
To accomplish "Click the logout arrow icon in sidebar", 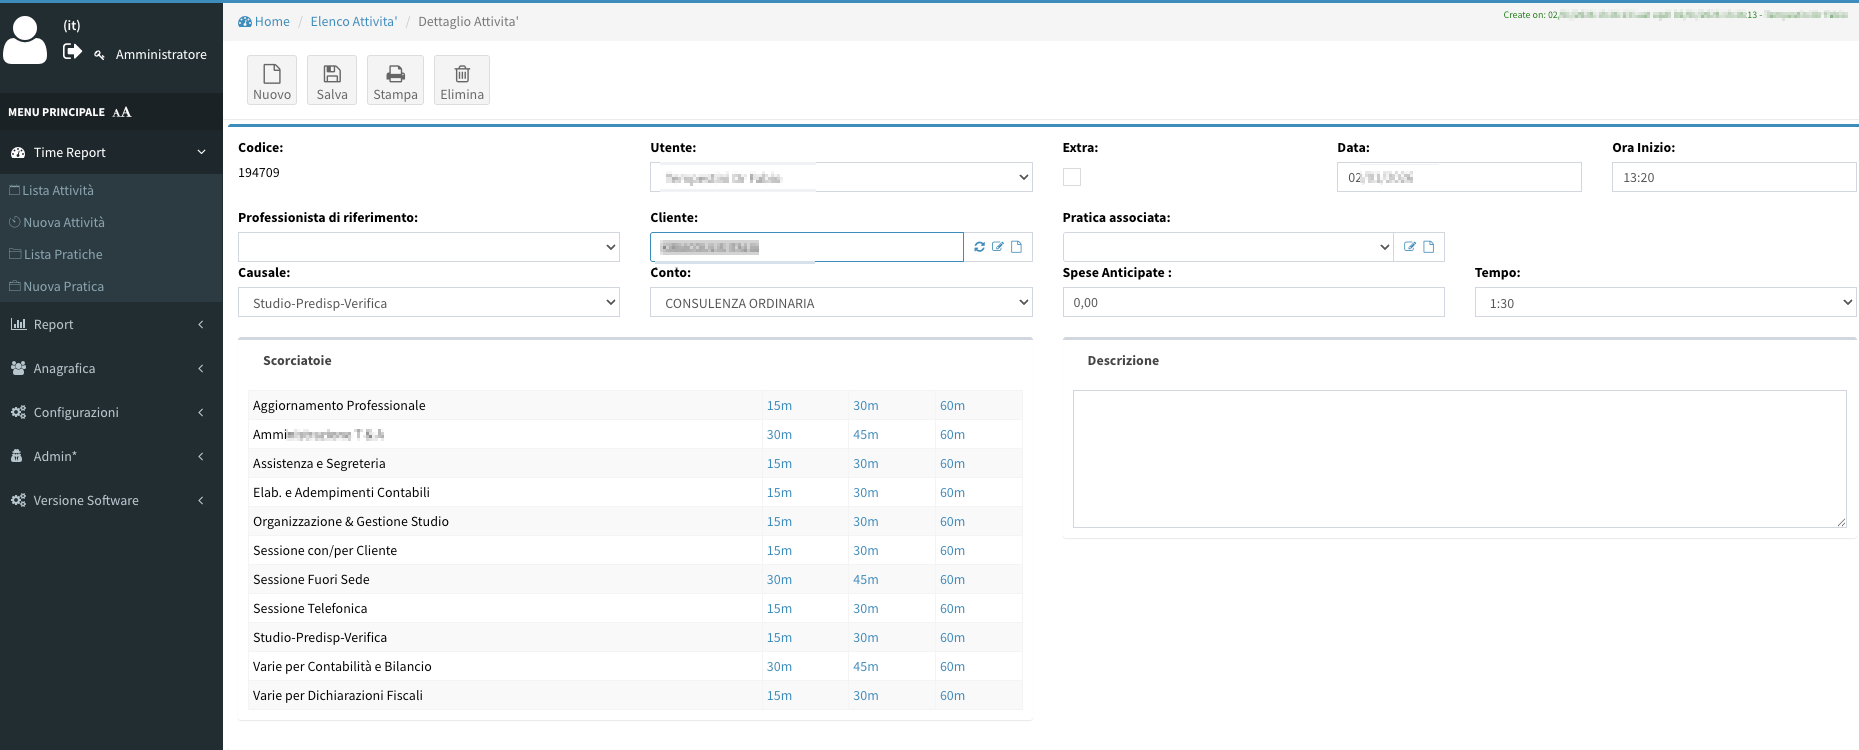I will [x=72, y=51].
